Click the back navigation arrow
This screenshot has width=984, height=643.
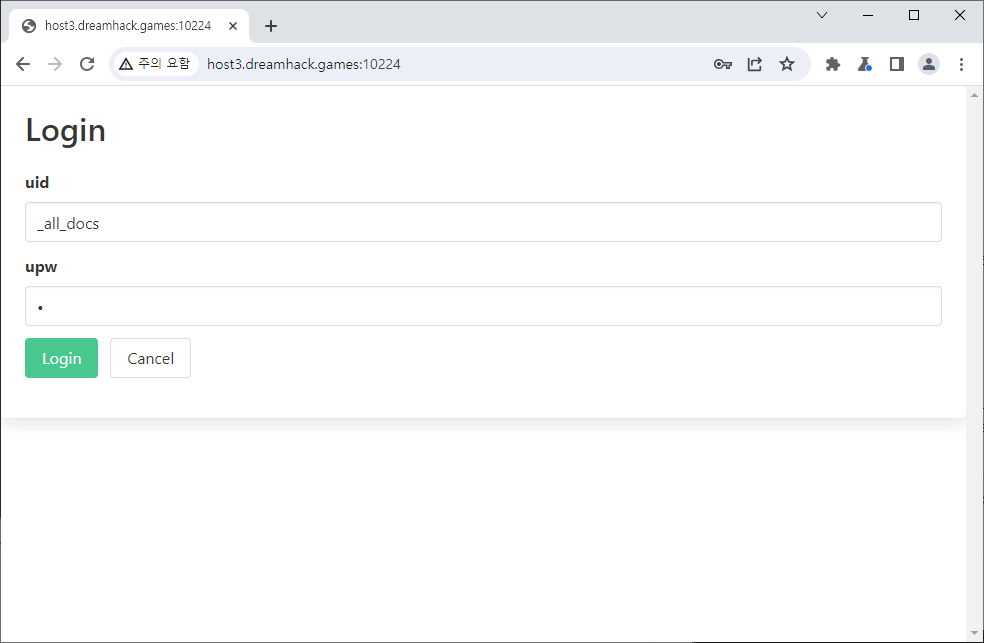23,64
